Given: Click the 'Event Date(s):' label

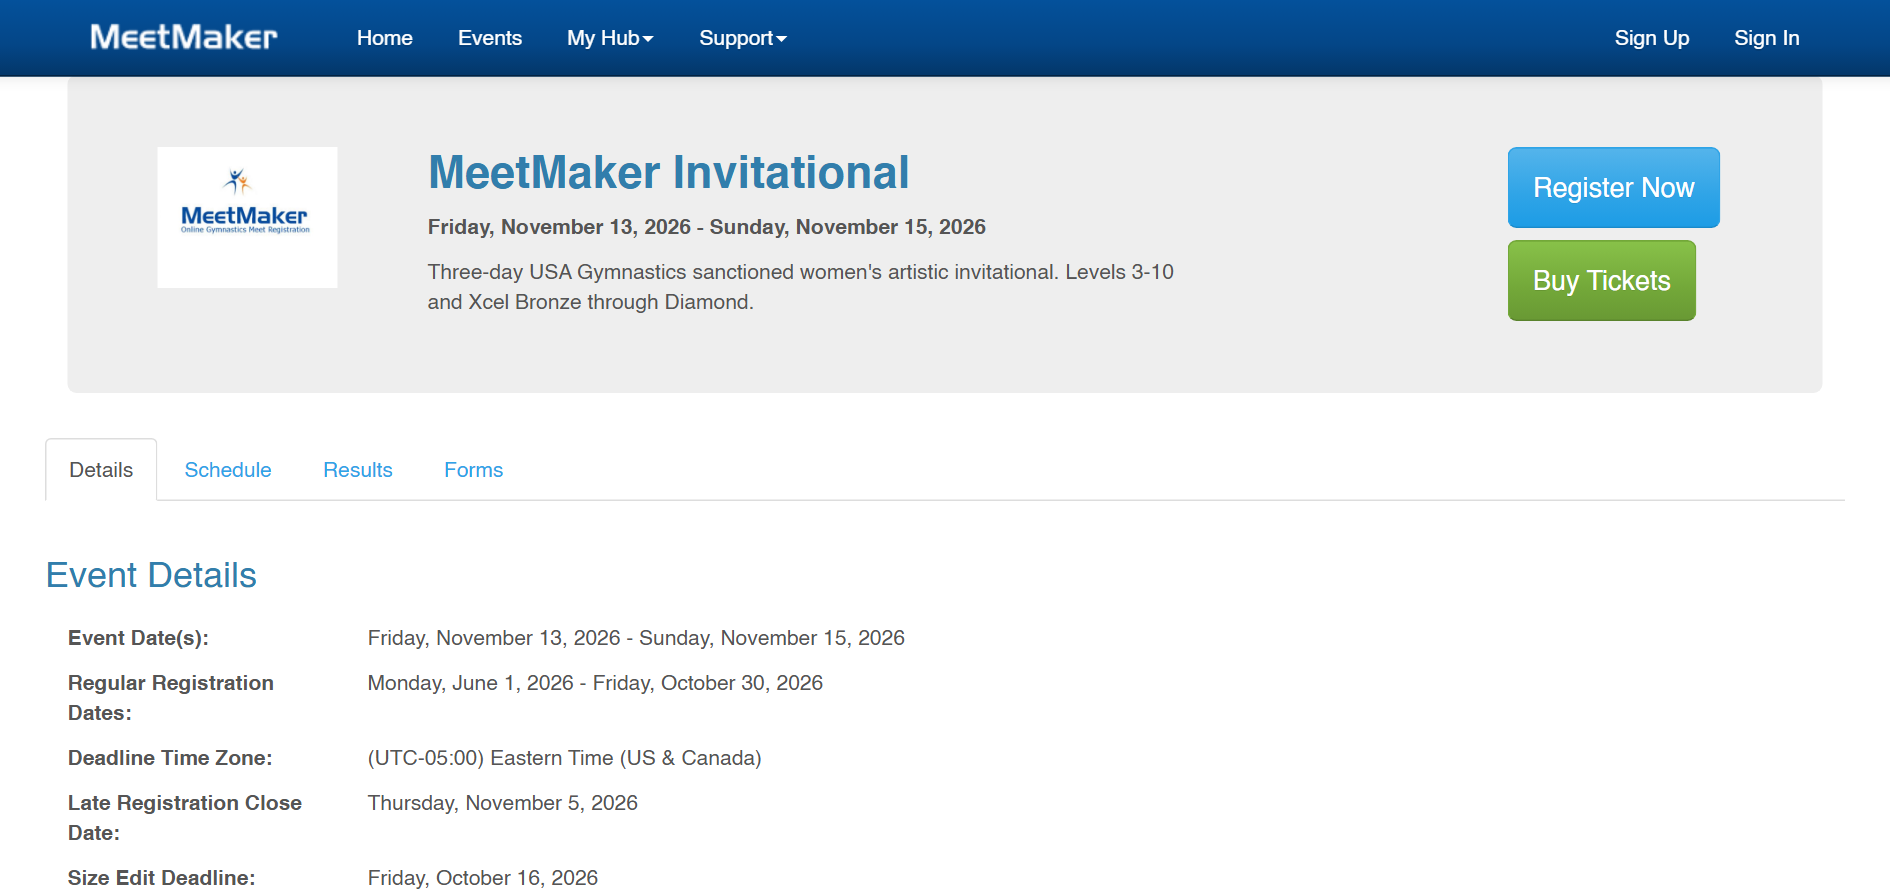Looking at the screenshot, I should (138, 638).
